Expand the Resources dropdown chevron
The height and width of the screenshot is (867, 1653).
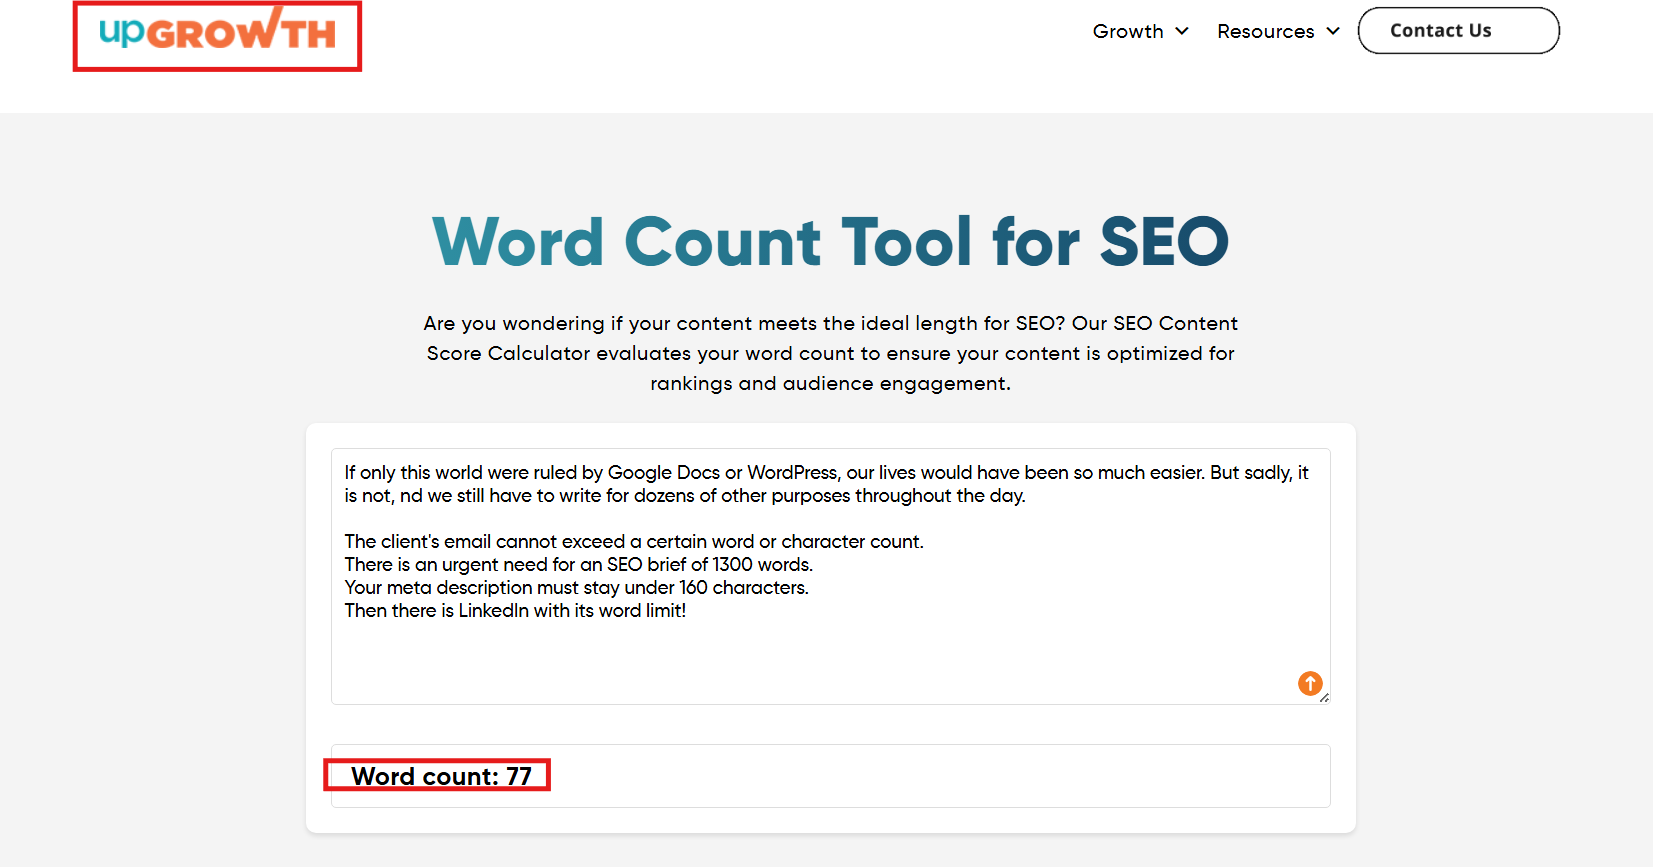(1332, 31)
